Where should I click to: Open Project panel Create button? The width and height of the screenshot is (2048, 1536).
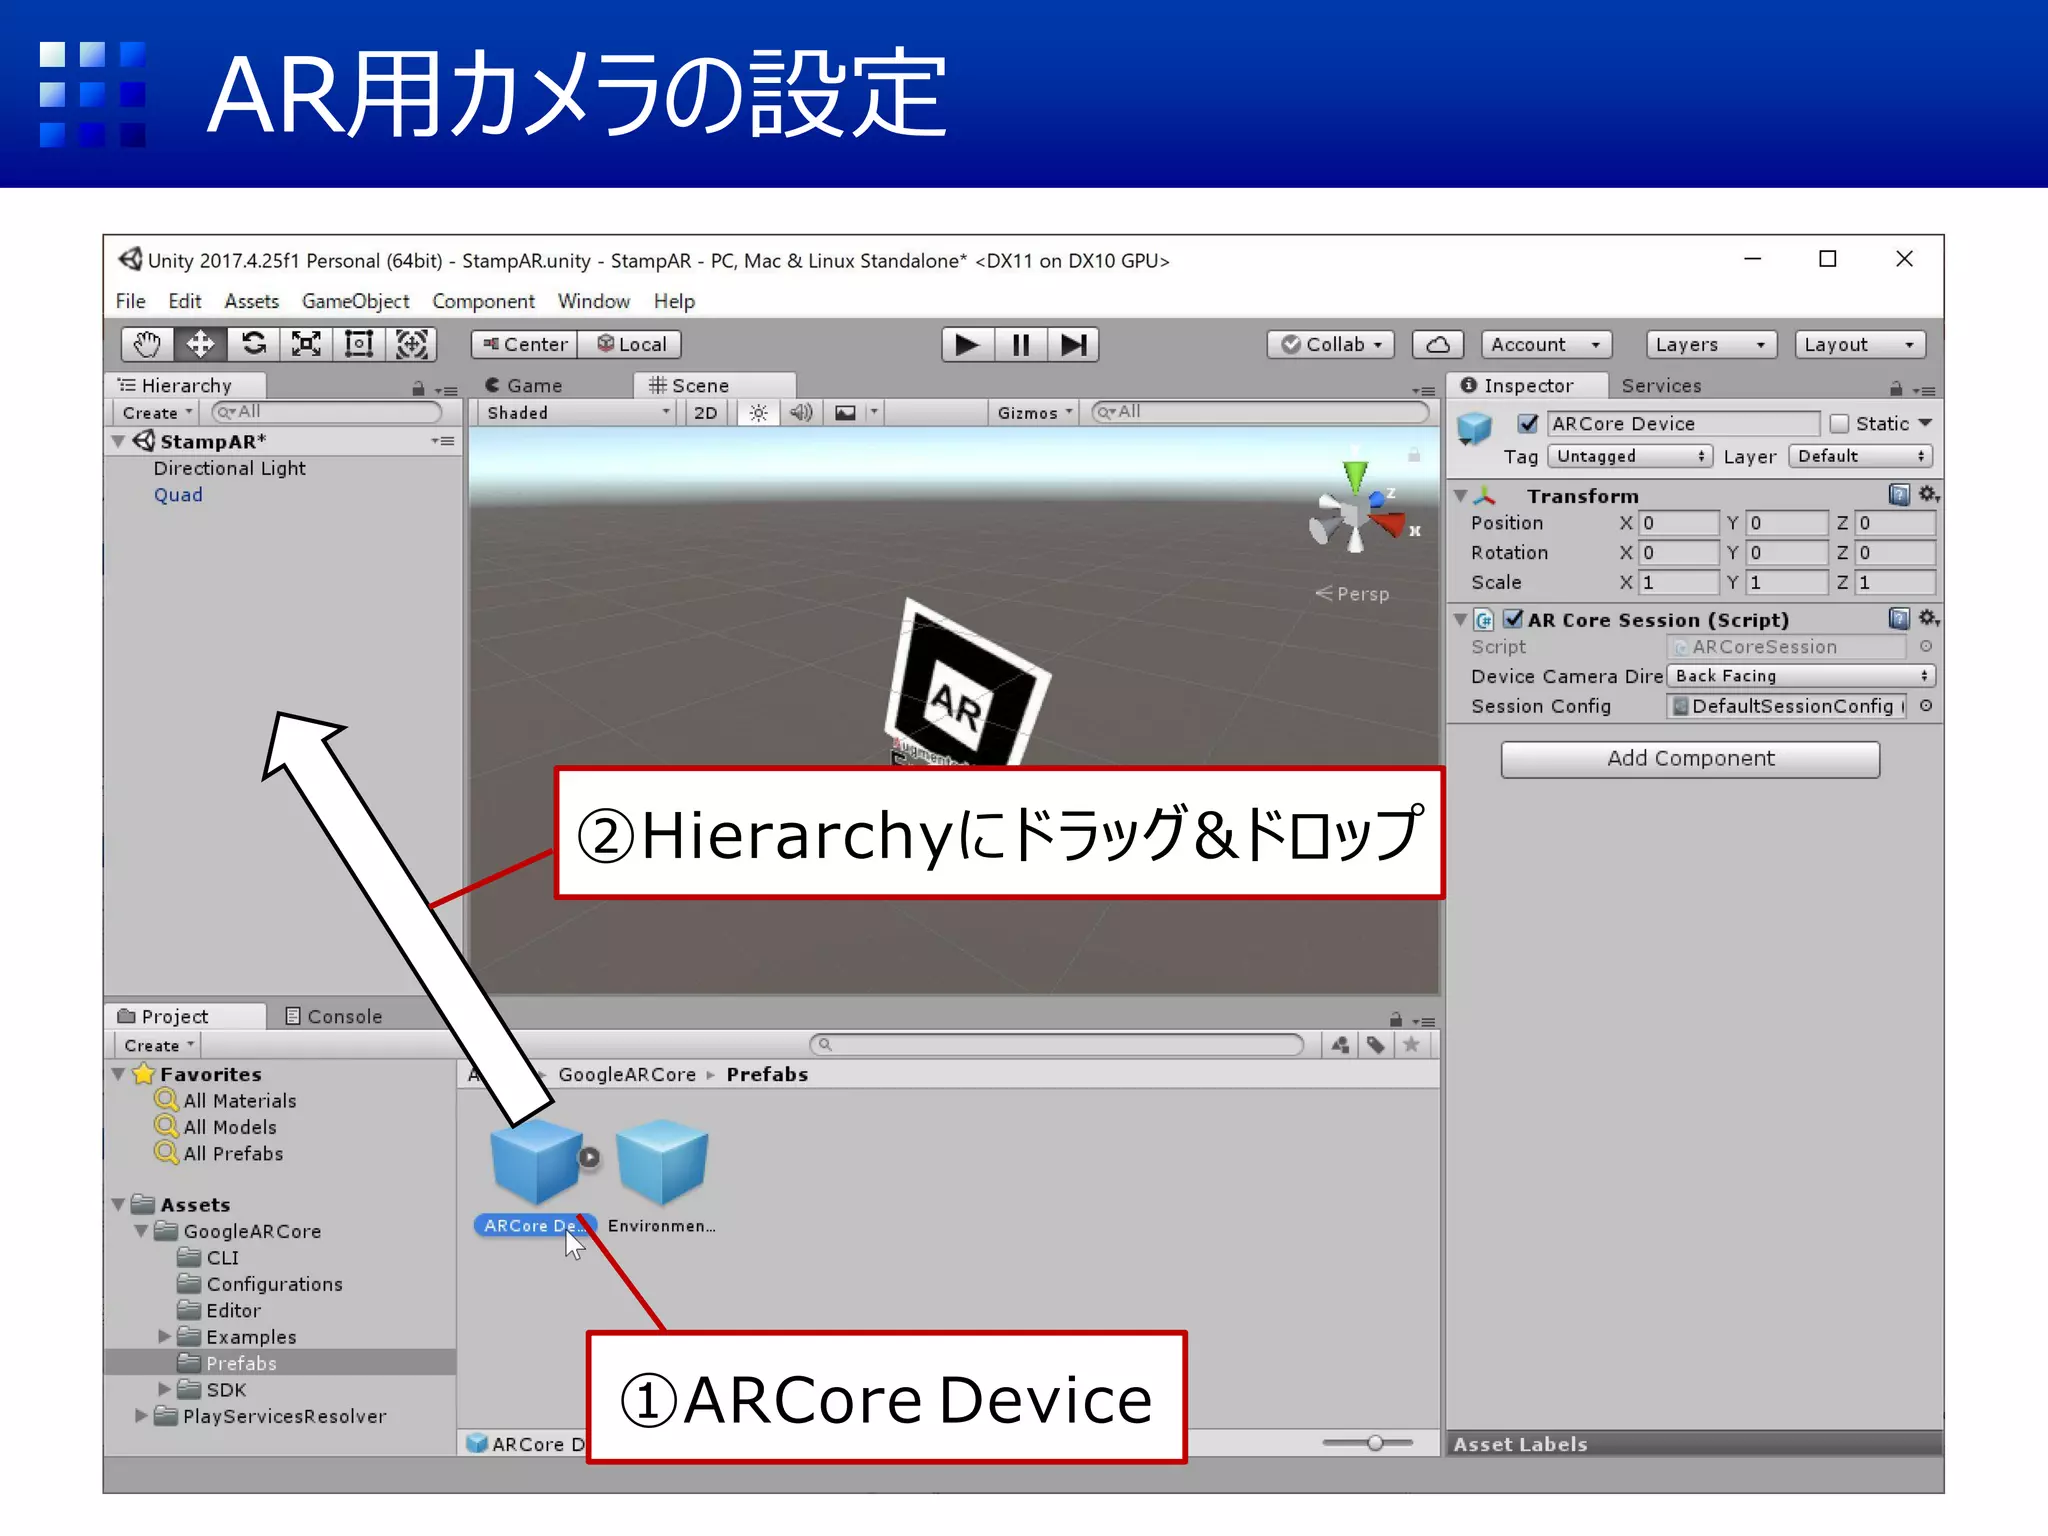pos(158,1046)
